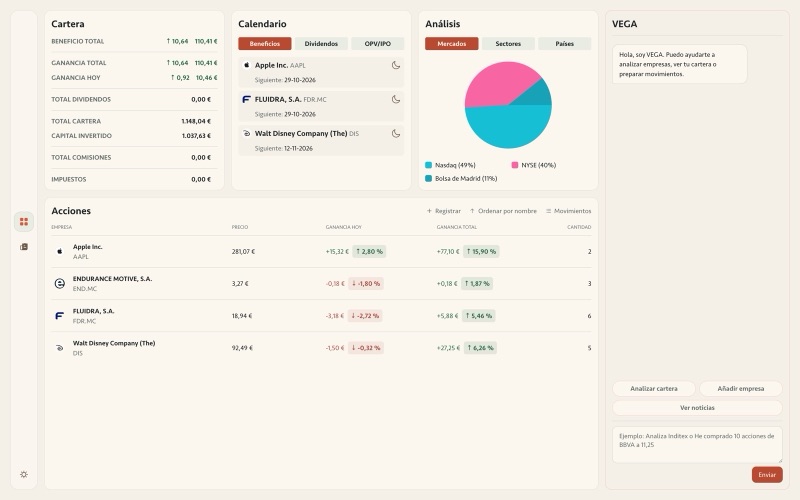The image size is (800, 500).
Task: Click Endurance's 1,87 % total gain badge
Action: 477,284
